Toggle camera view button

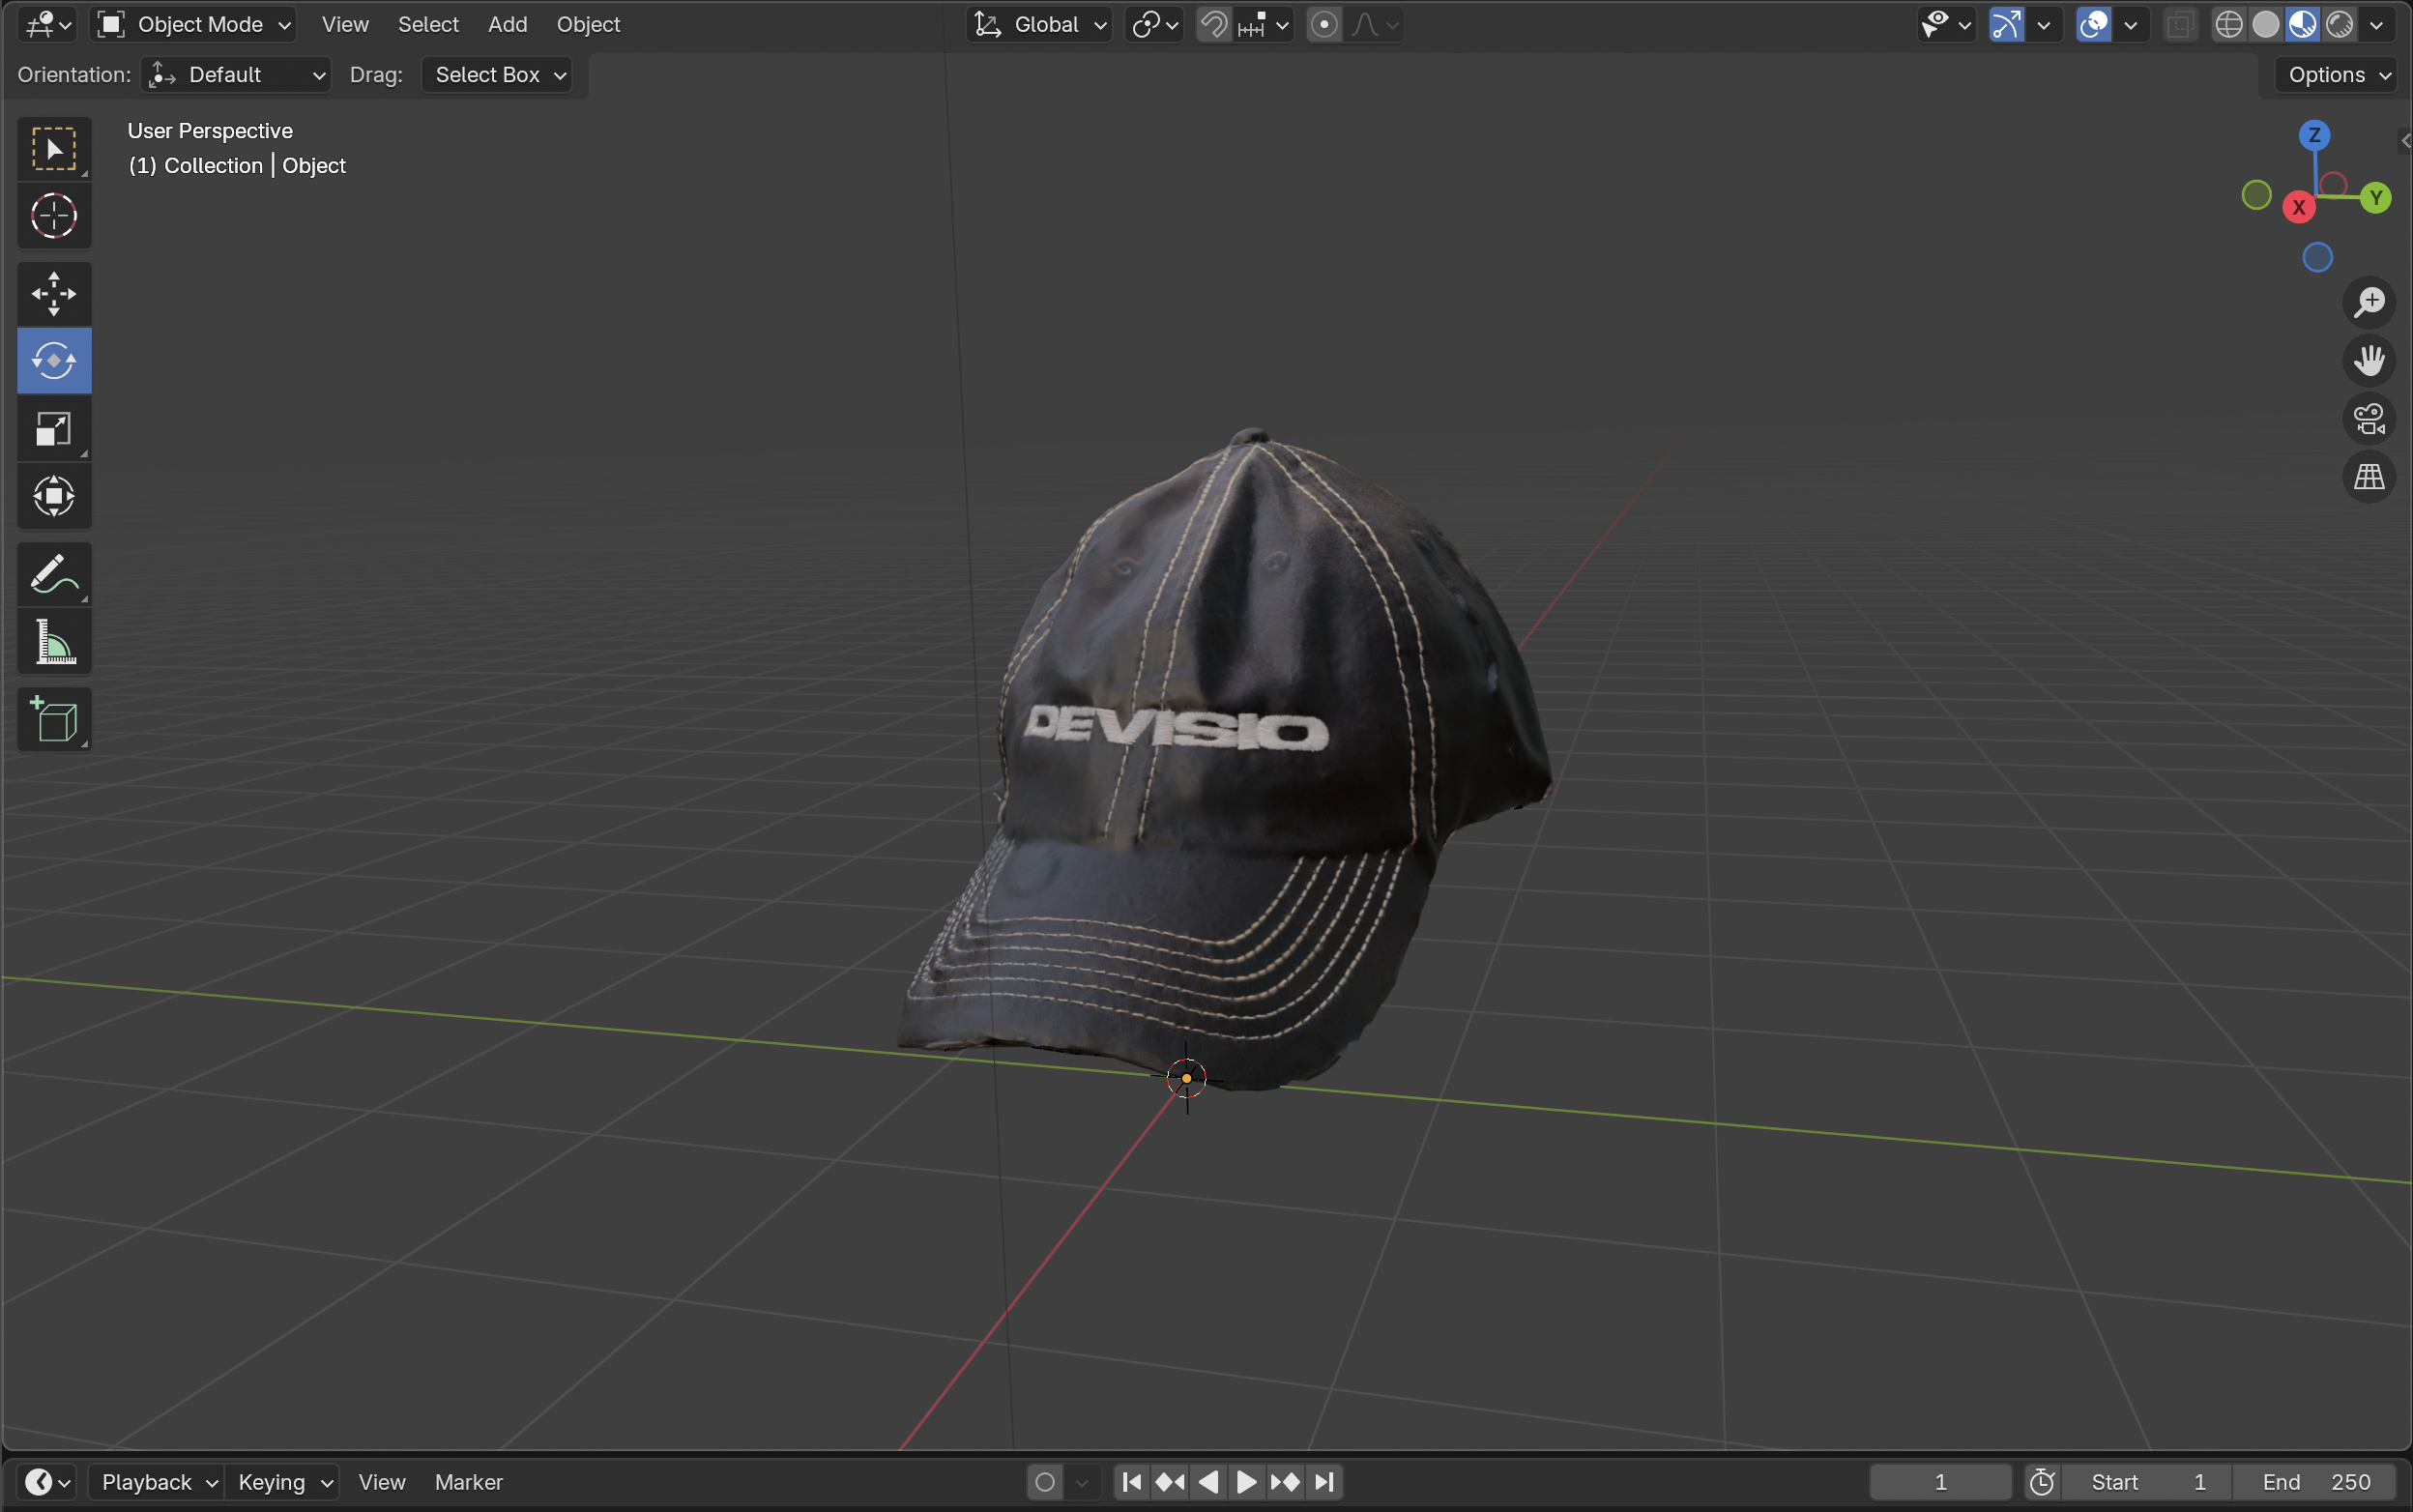(x=2368, y=418)
